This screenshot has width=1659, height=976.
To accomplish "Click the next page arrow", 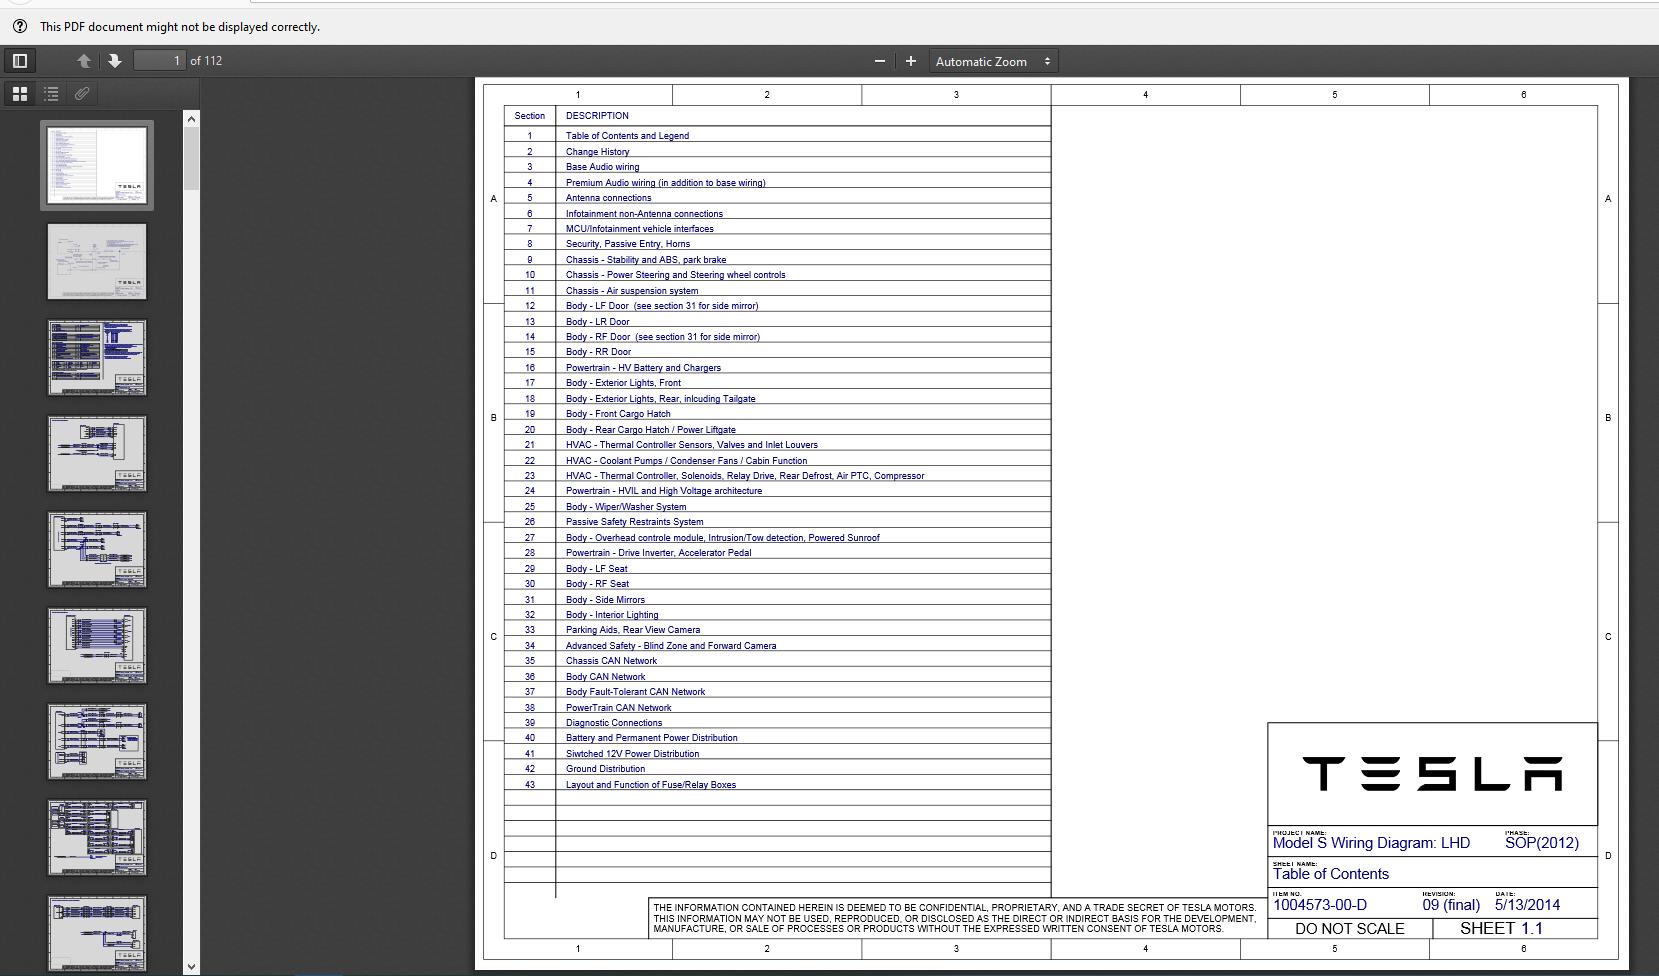I will tap(115, 60).
